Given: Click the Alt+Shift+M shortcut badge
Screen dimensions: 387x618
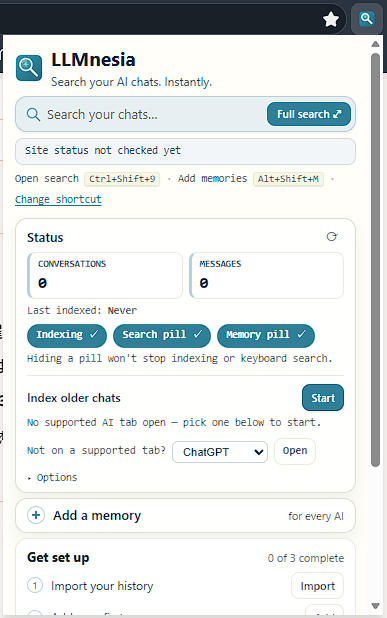Looking at the screenshot, I should pos(288,179).
